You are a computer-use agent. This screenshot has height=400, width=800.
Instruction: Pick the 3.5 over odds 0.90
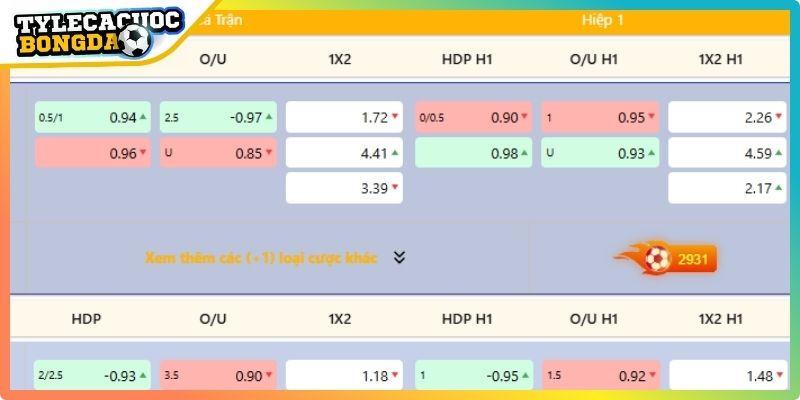(218, 376)
